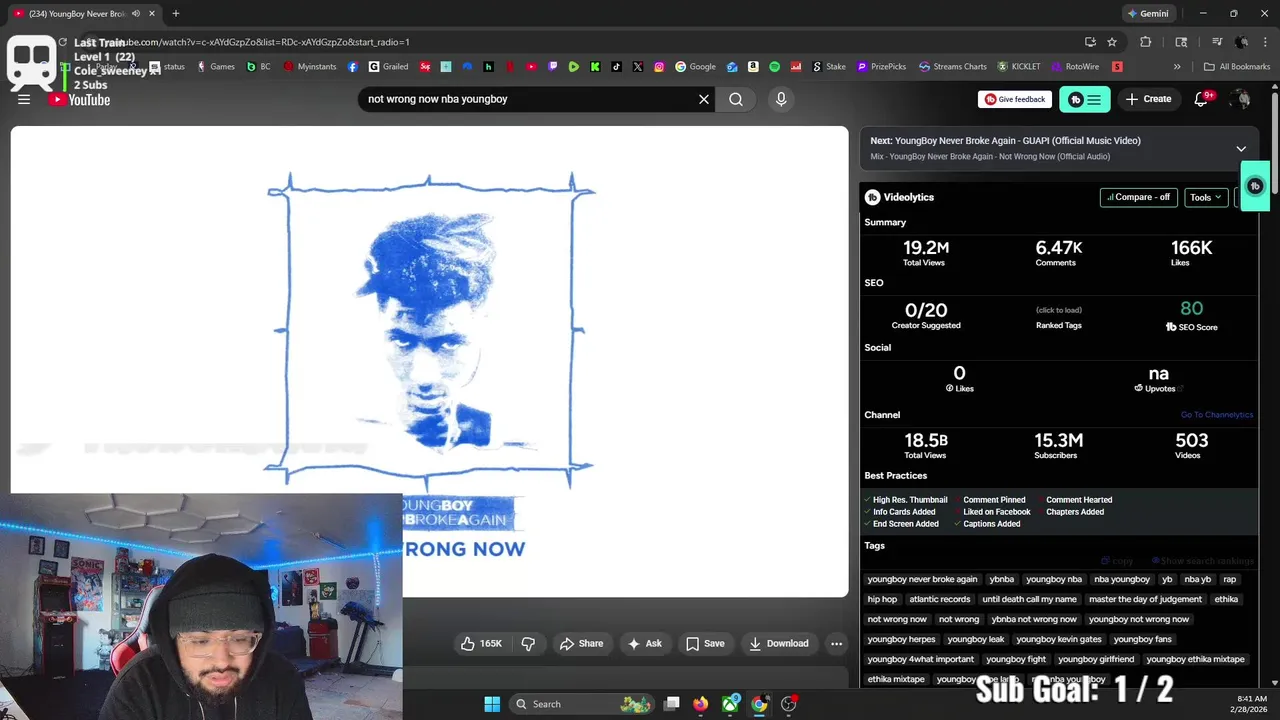Open the KICKLET bookmark
The width and height of the screenshot is (1280, 720).
pyautogui.click(x=1018, y=67)
